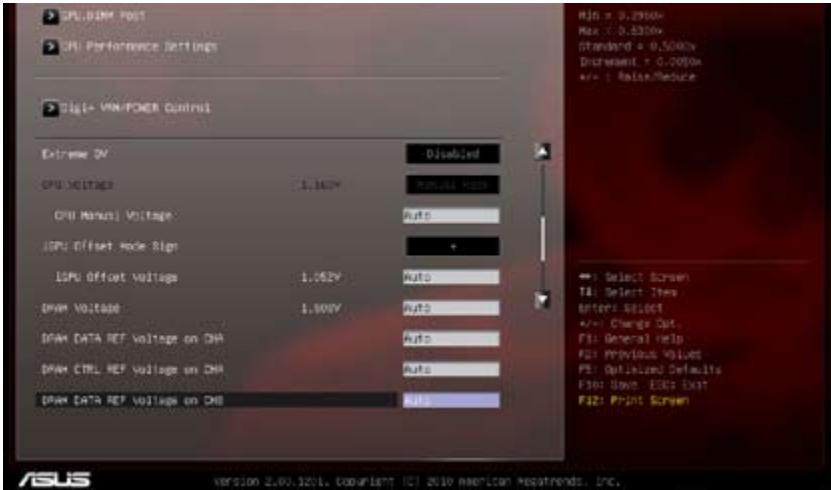Click the F1: General Help hint
The height and width of the screenshot is (490, 831).
pyautogui.click(x=631, y=338)
